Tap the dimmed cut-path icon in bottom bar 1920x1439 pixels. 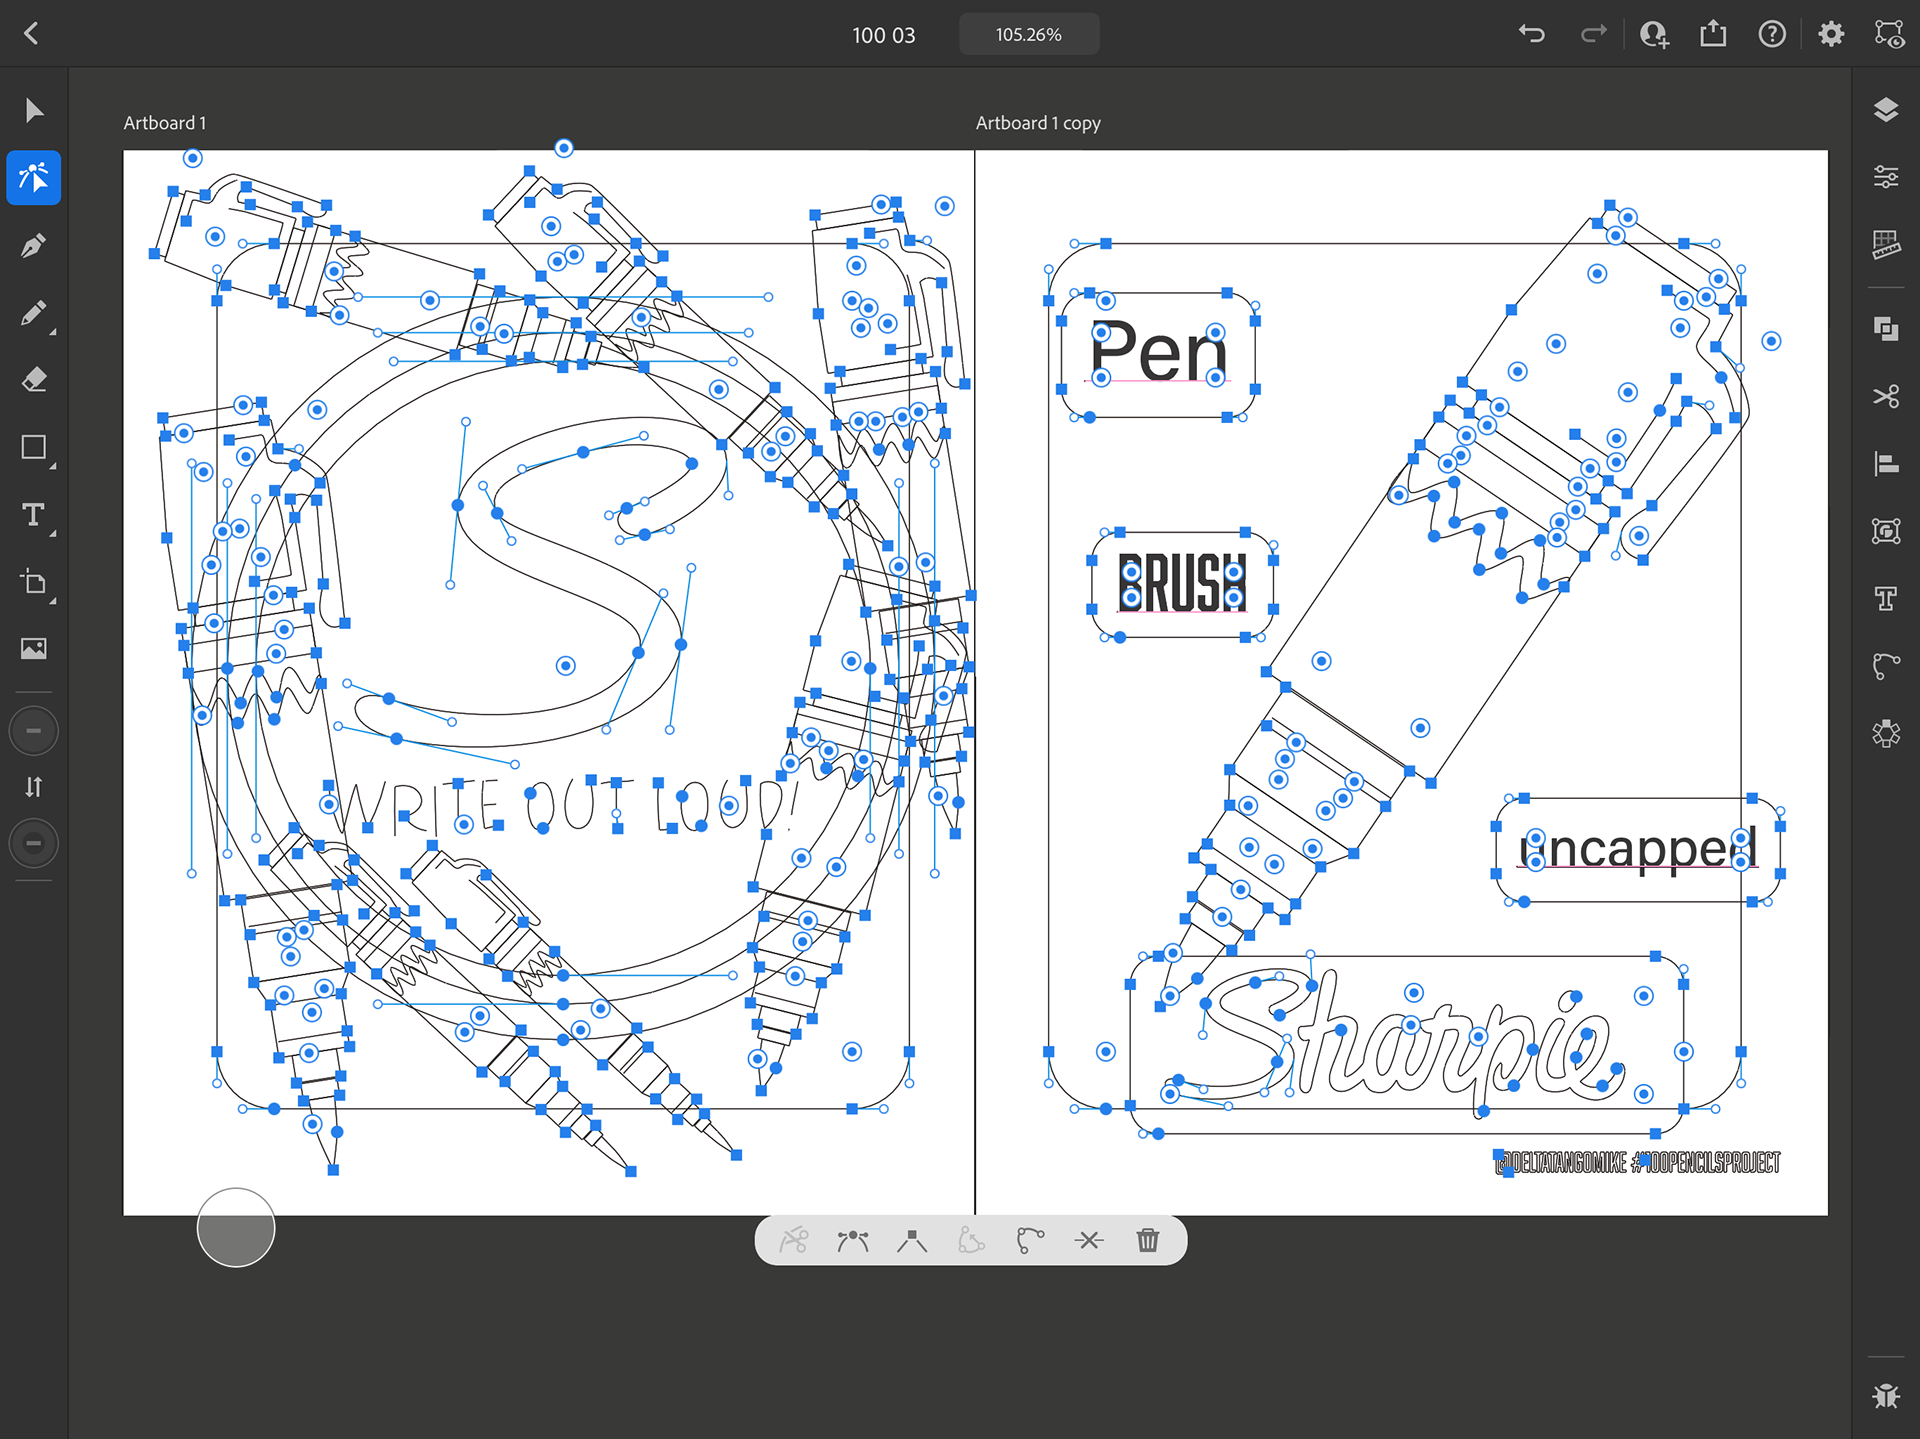pos(794,1241)
